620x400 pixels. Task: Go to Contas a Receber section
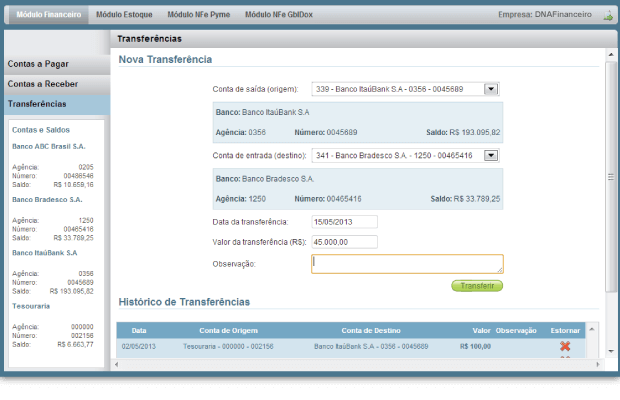[x=57, y=84]
